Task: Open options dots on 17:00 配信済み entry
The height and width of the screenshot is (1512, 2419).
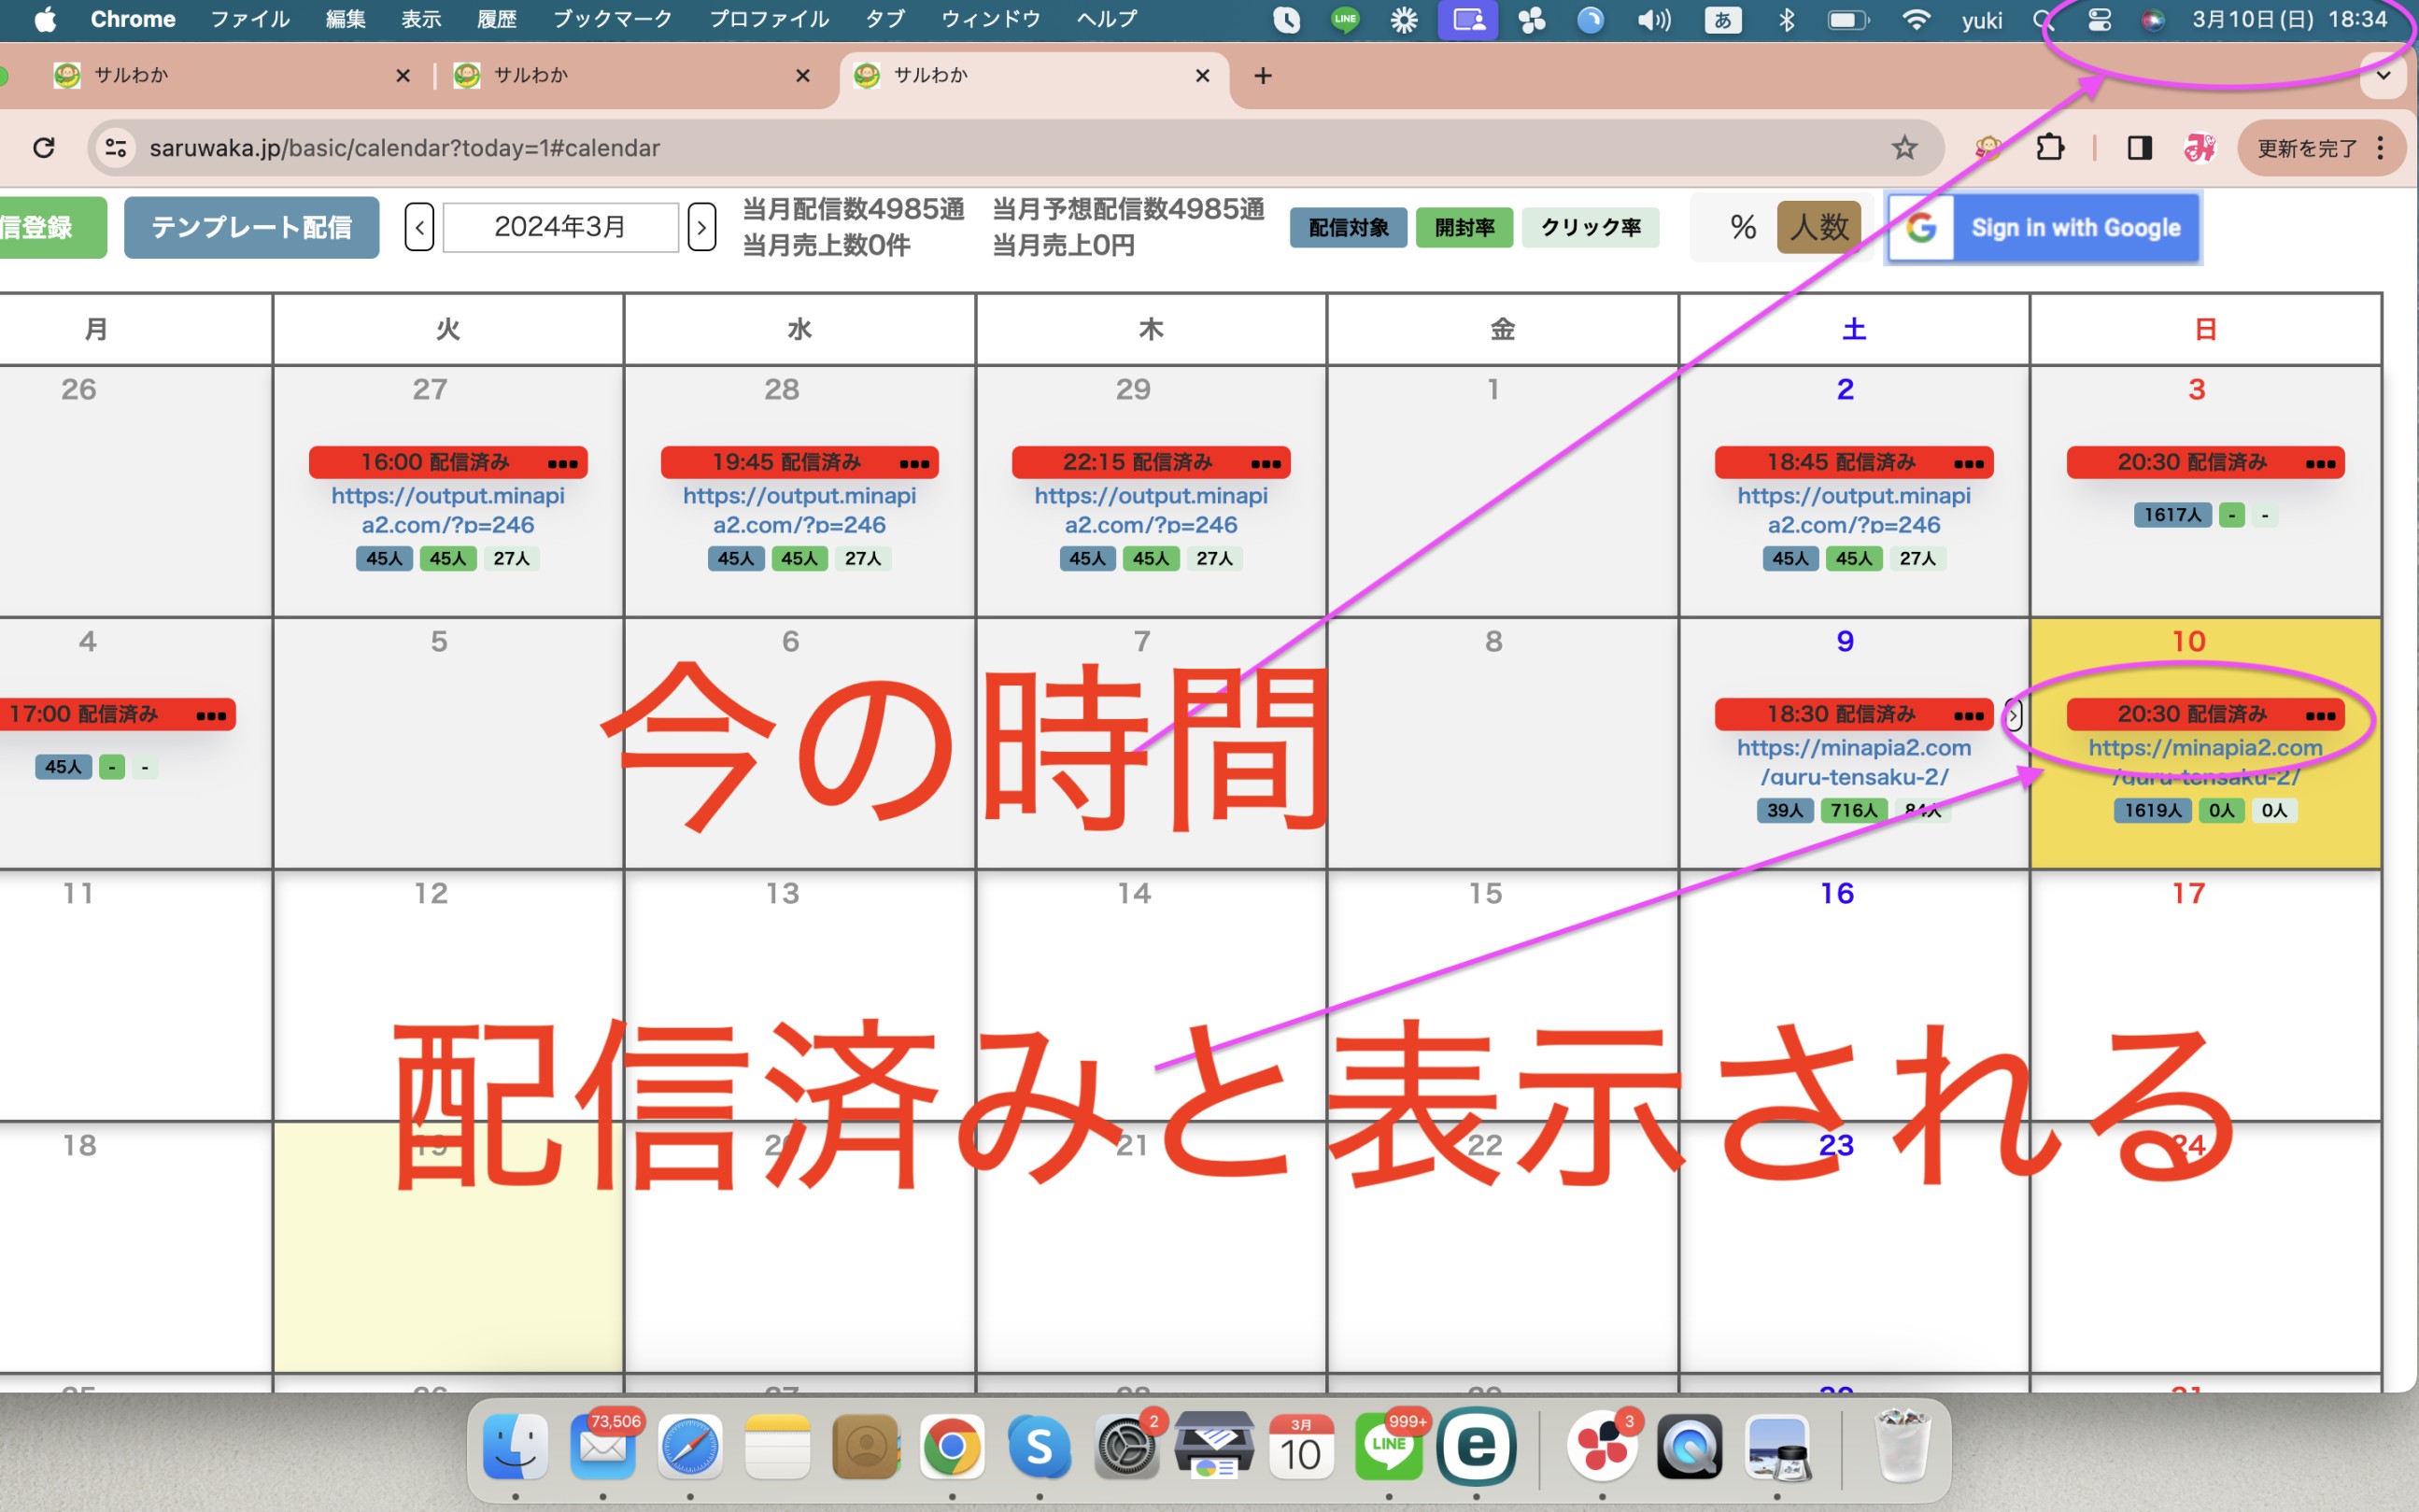Action: pos(211,715)
